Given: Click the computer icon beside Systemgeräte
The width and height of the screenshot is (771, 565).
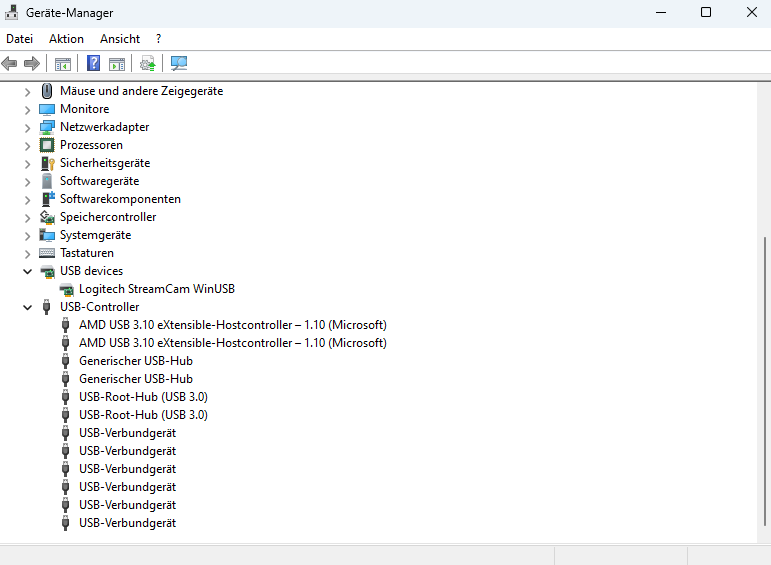Looking at the screenshot, I should tap(47, 235).
